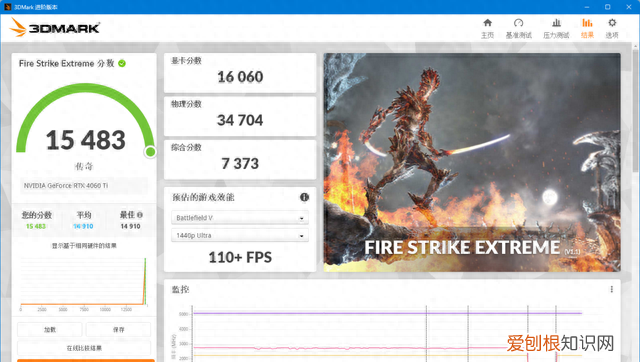Open the Benchmarks gauge icon
Screen dimensions: 640x362
tap(518, 23)
